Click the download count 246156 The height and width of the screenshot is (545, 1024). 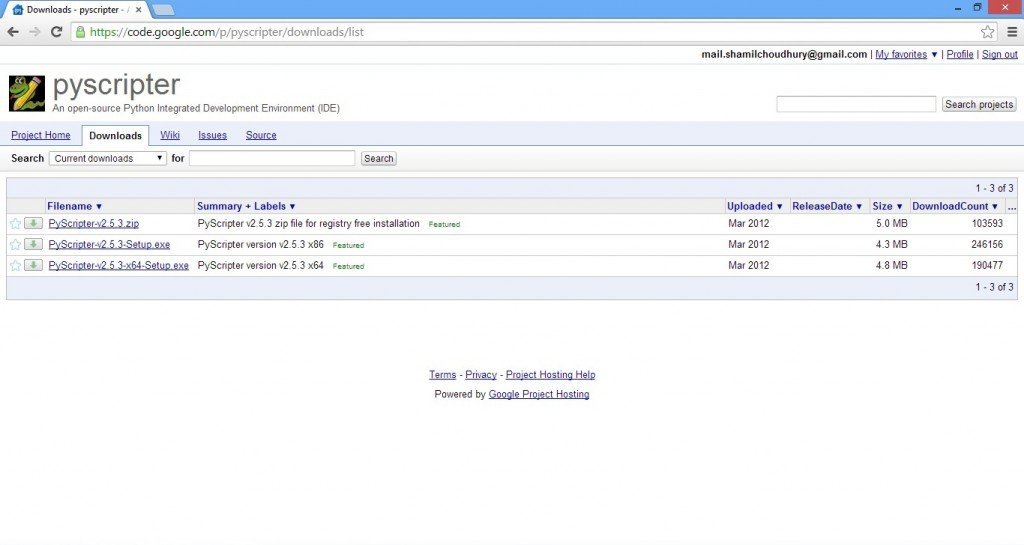pos(987,245)
